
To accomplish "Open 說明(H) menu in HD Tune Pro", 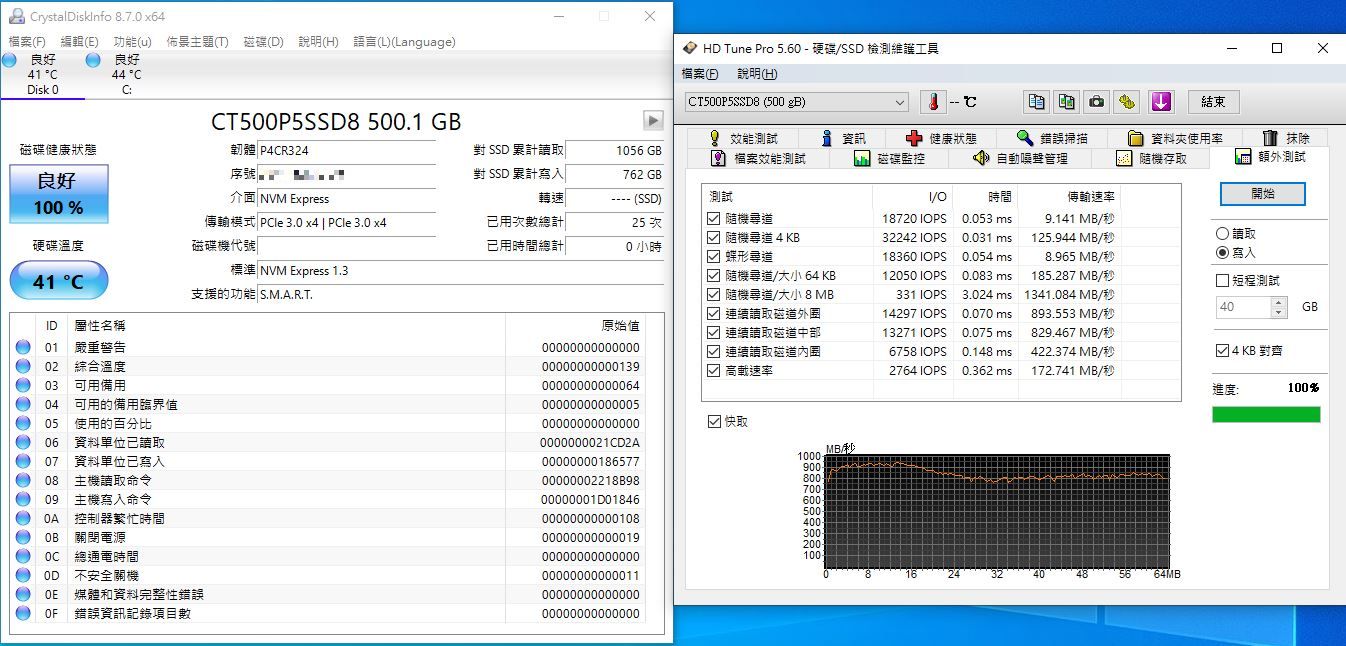I will (x=757, y=74).
